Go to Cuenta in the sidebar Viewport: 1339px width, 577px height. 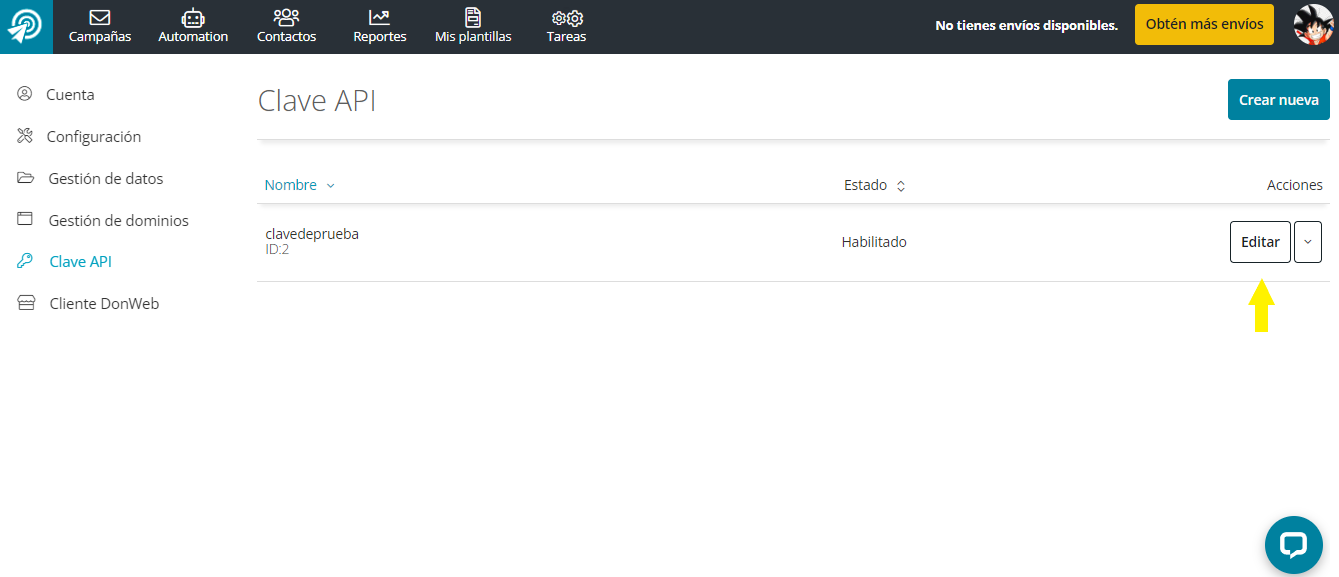pyautogui.click(x=70, y=94)
